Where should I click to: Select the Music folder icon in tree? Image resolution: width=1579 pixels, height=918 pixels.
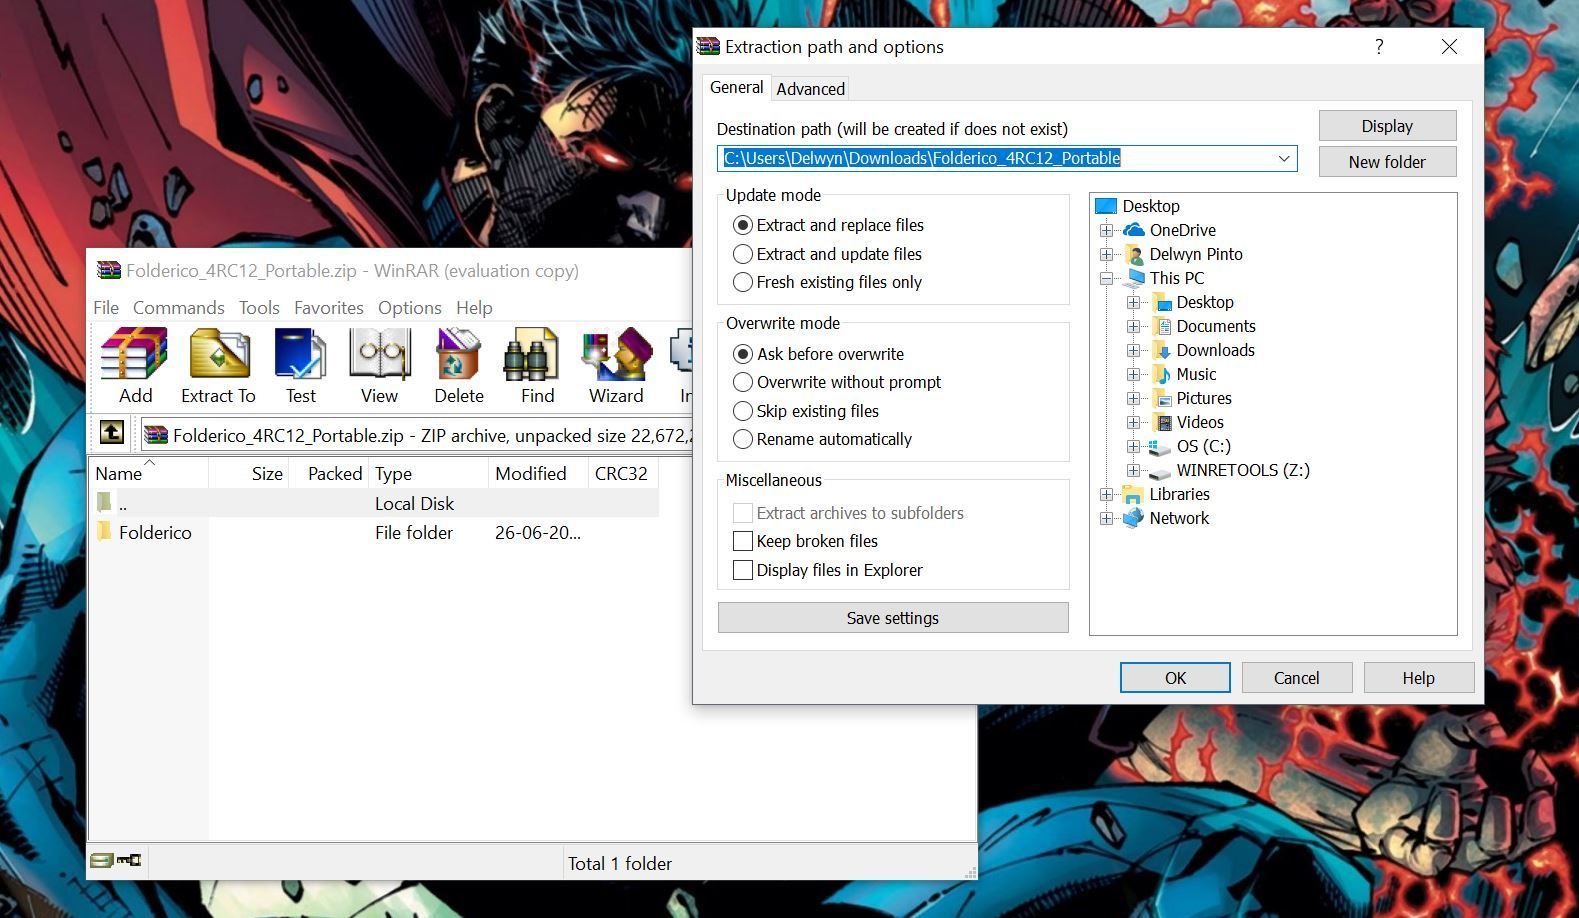[1161, 374]
